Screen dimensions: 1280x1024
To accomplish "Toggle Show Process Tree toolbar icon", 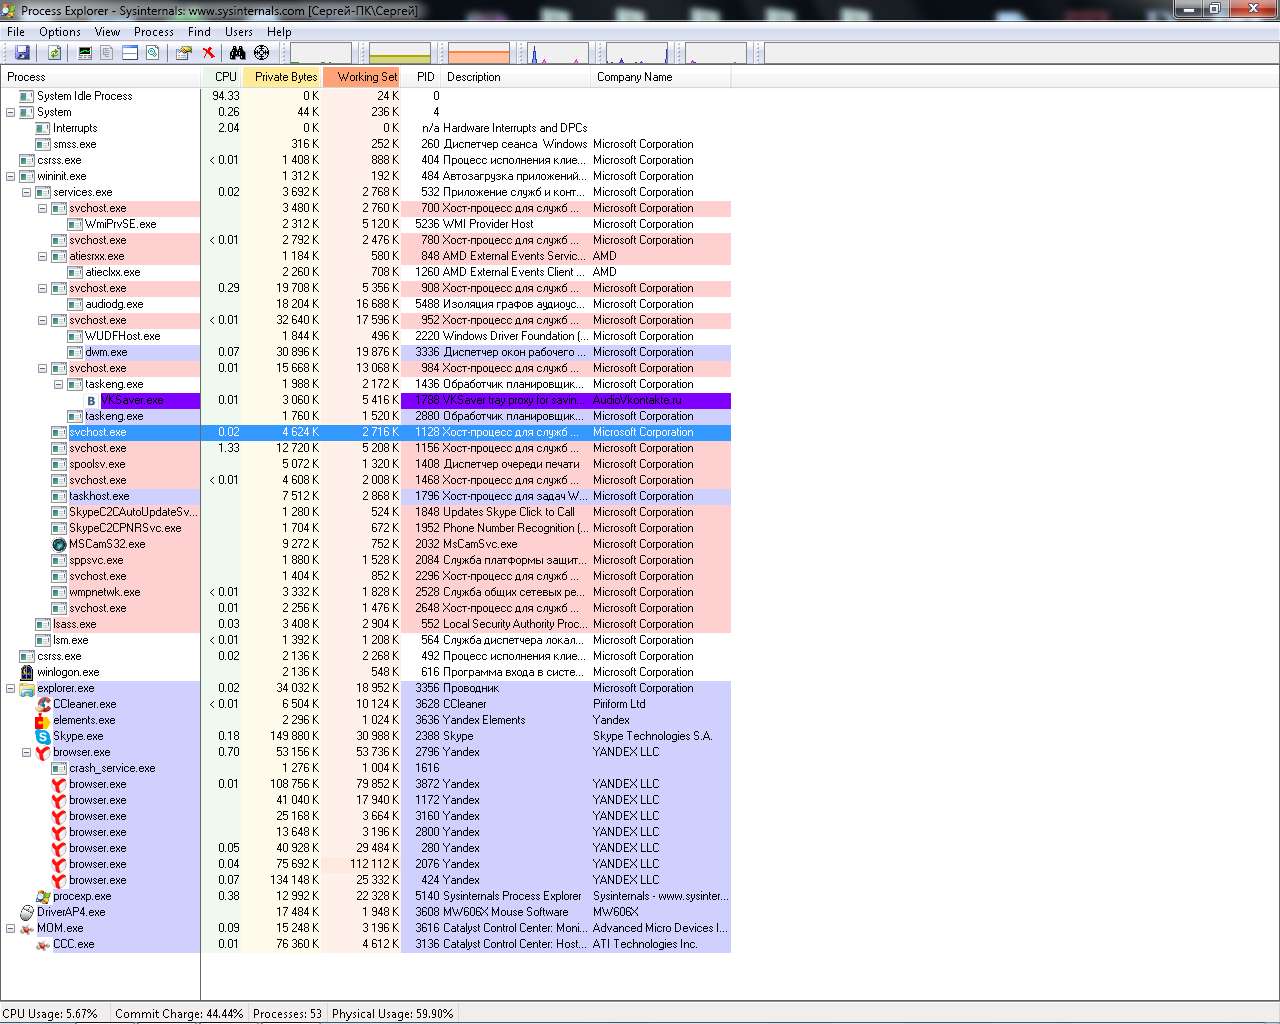I will (x=106, y=52).
